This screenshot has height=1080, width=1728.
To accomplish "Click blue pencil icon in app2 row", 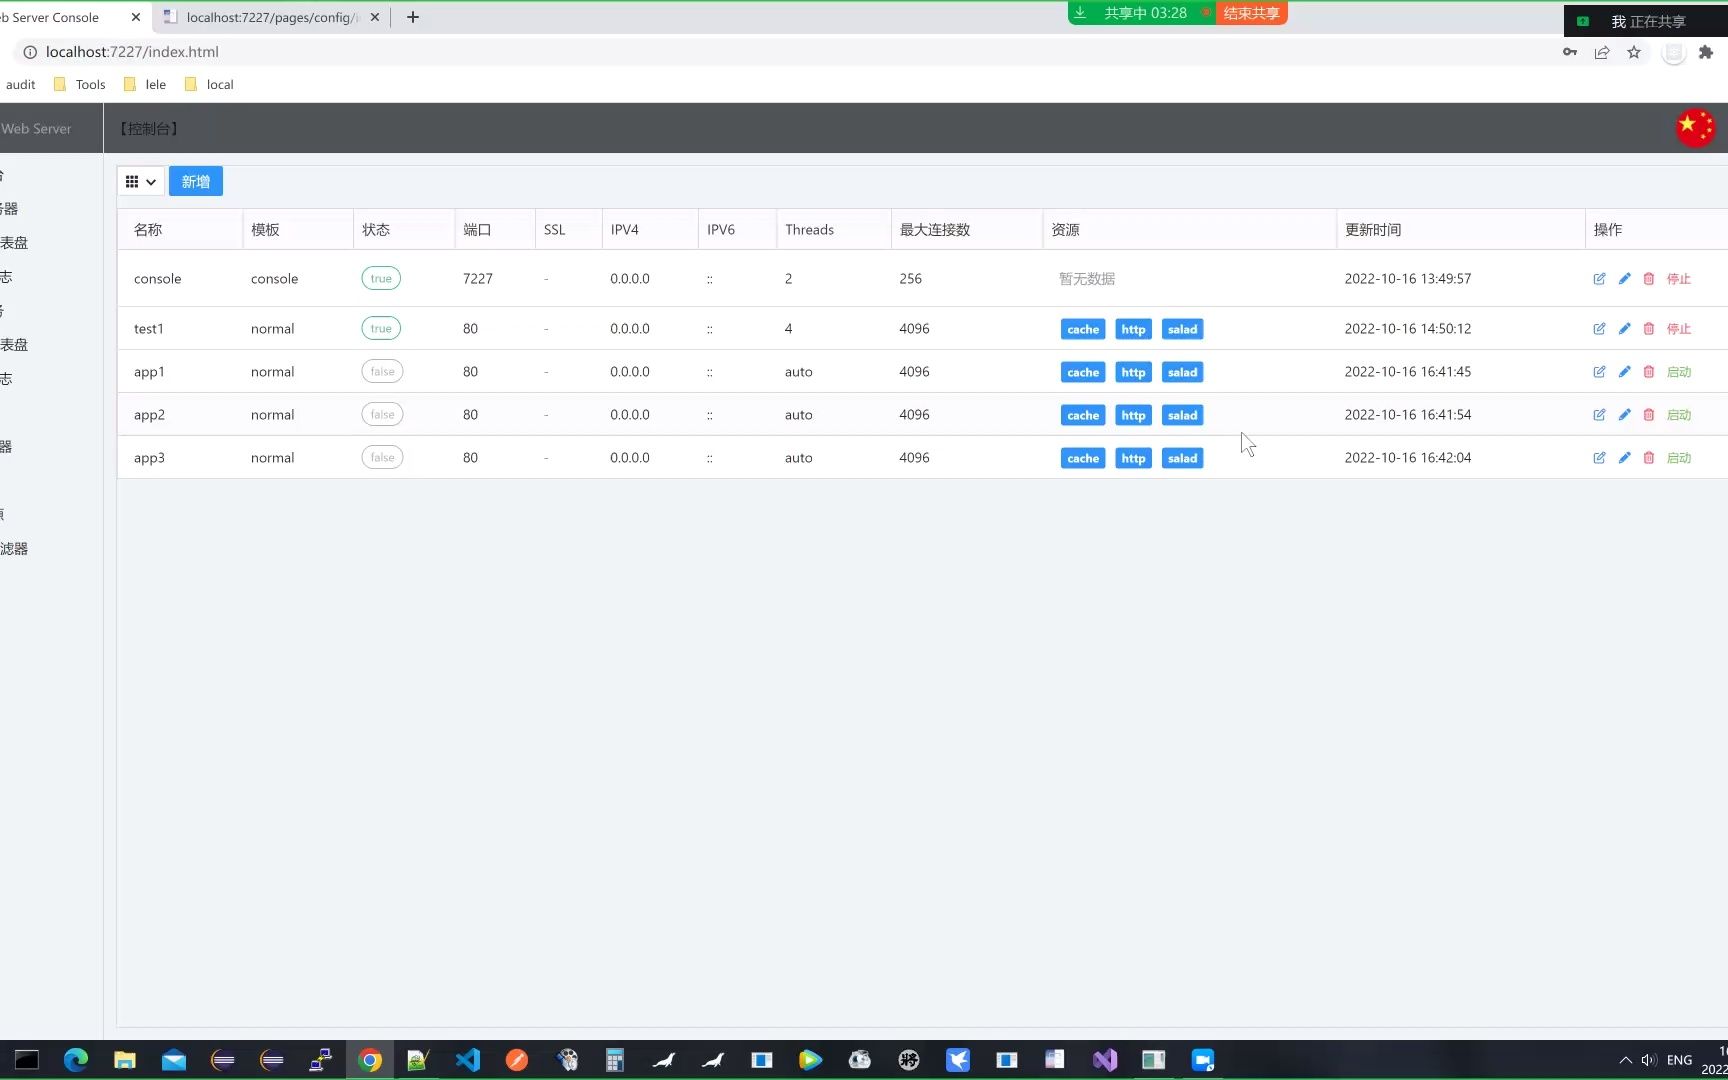I will (1624, 415).
